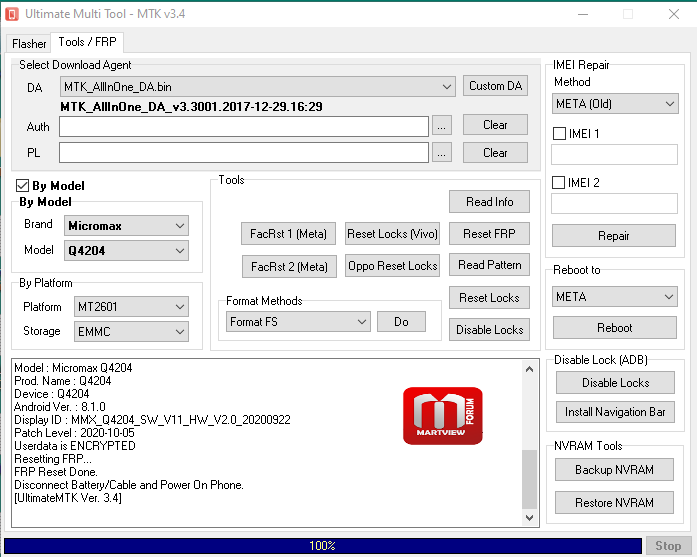Click the FacRst 2 (Meta) button
The width and height of the screenshot is (697, 557).
(289, 266)
